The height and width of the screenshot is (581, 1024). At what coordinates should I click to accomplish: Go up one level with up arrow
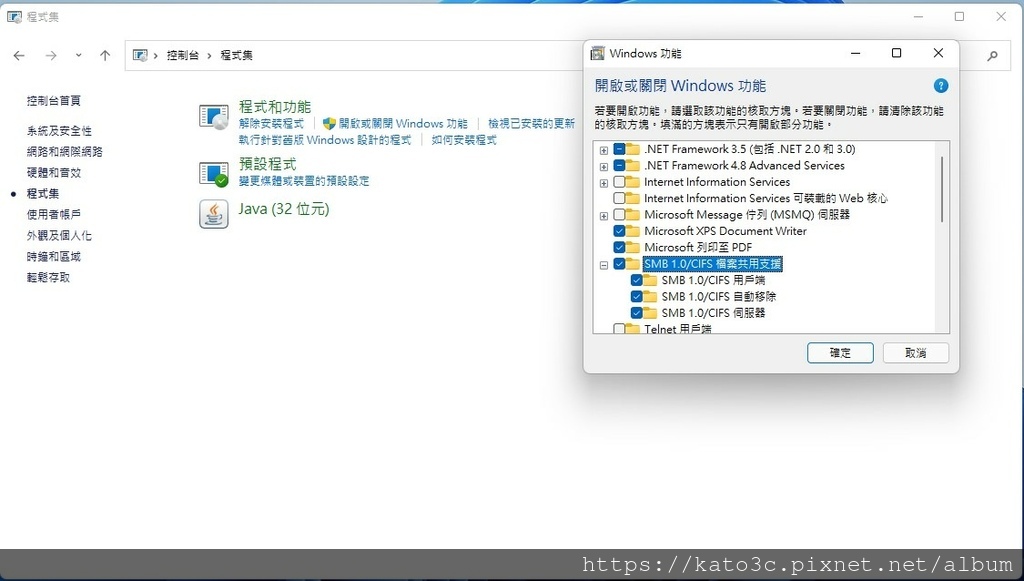[105, 55]
